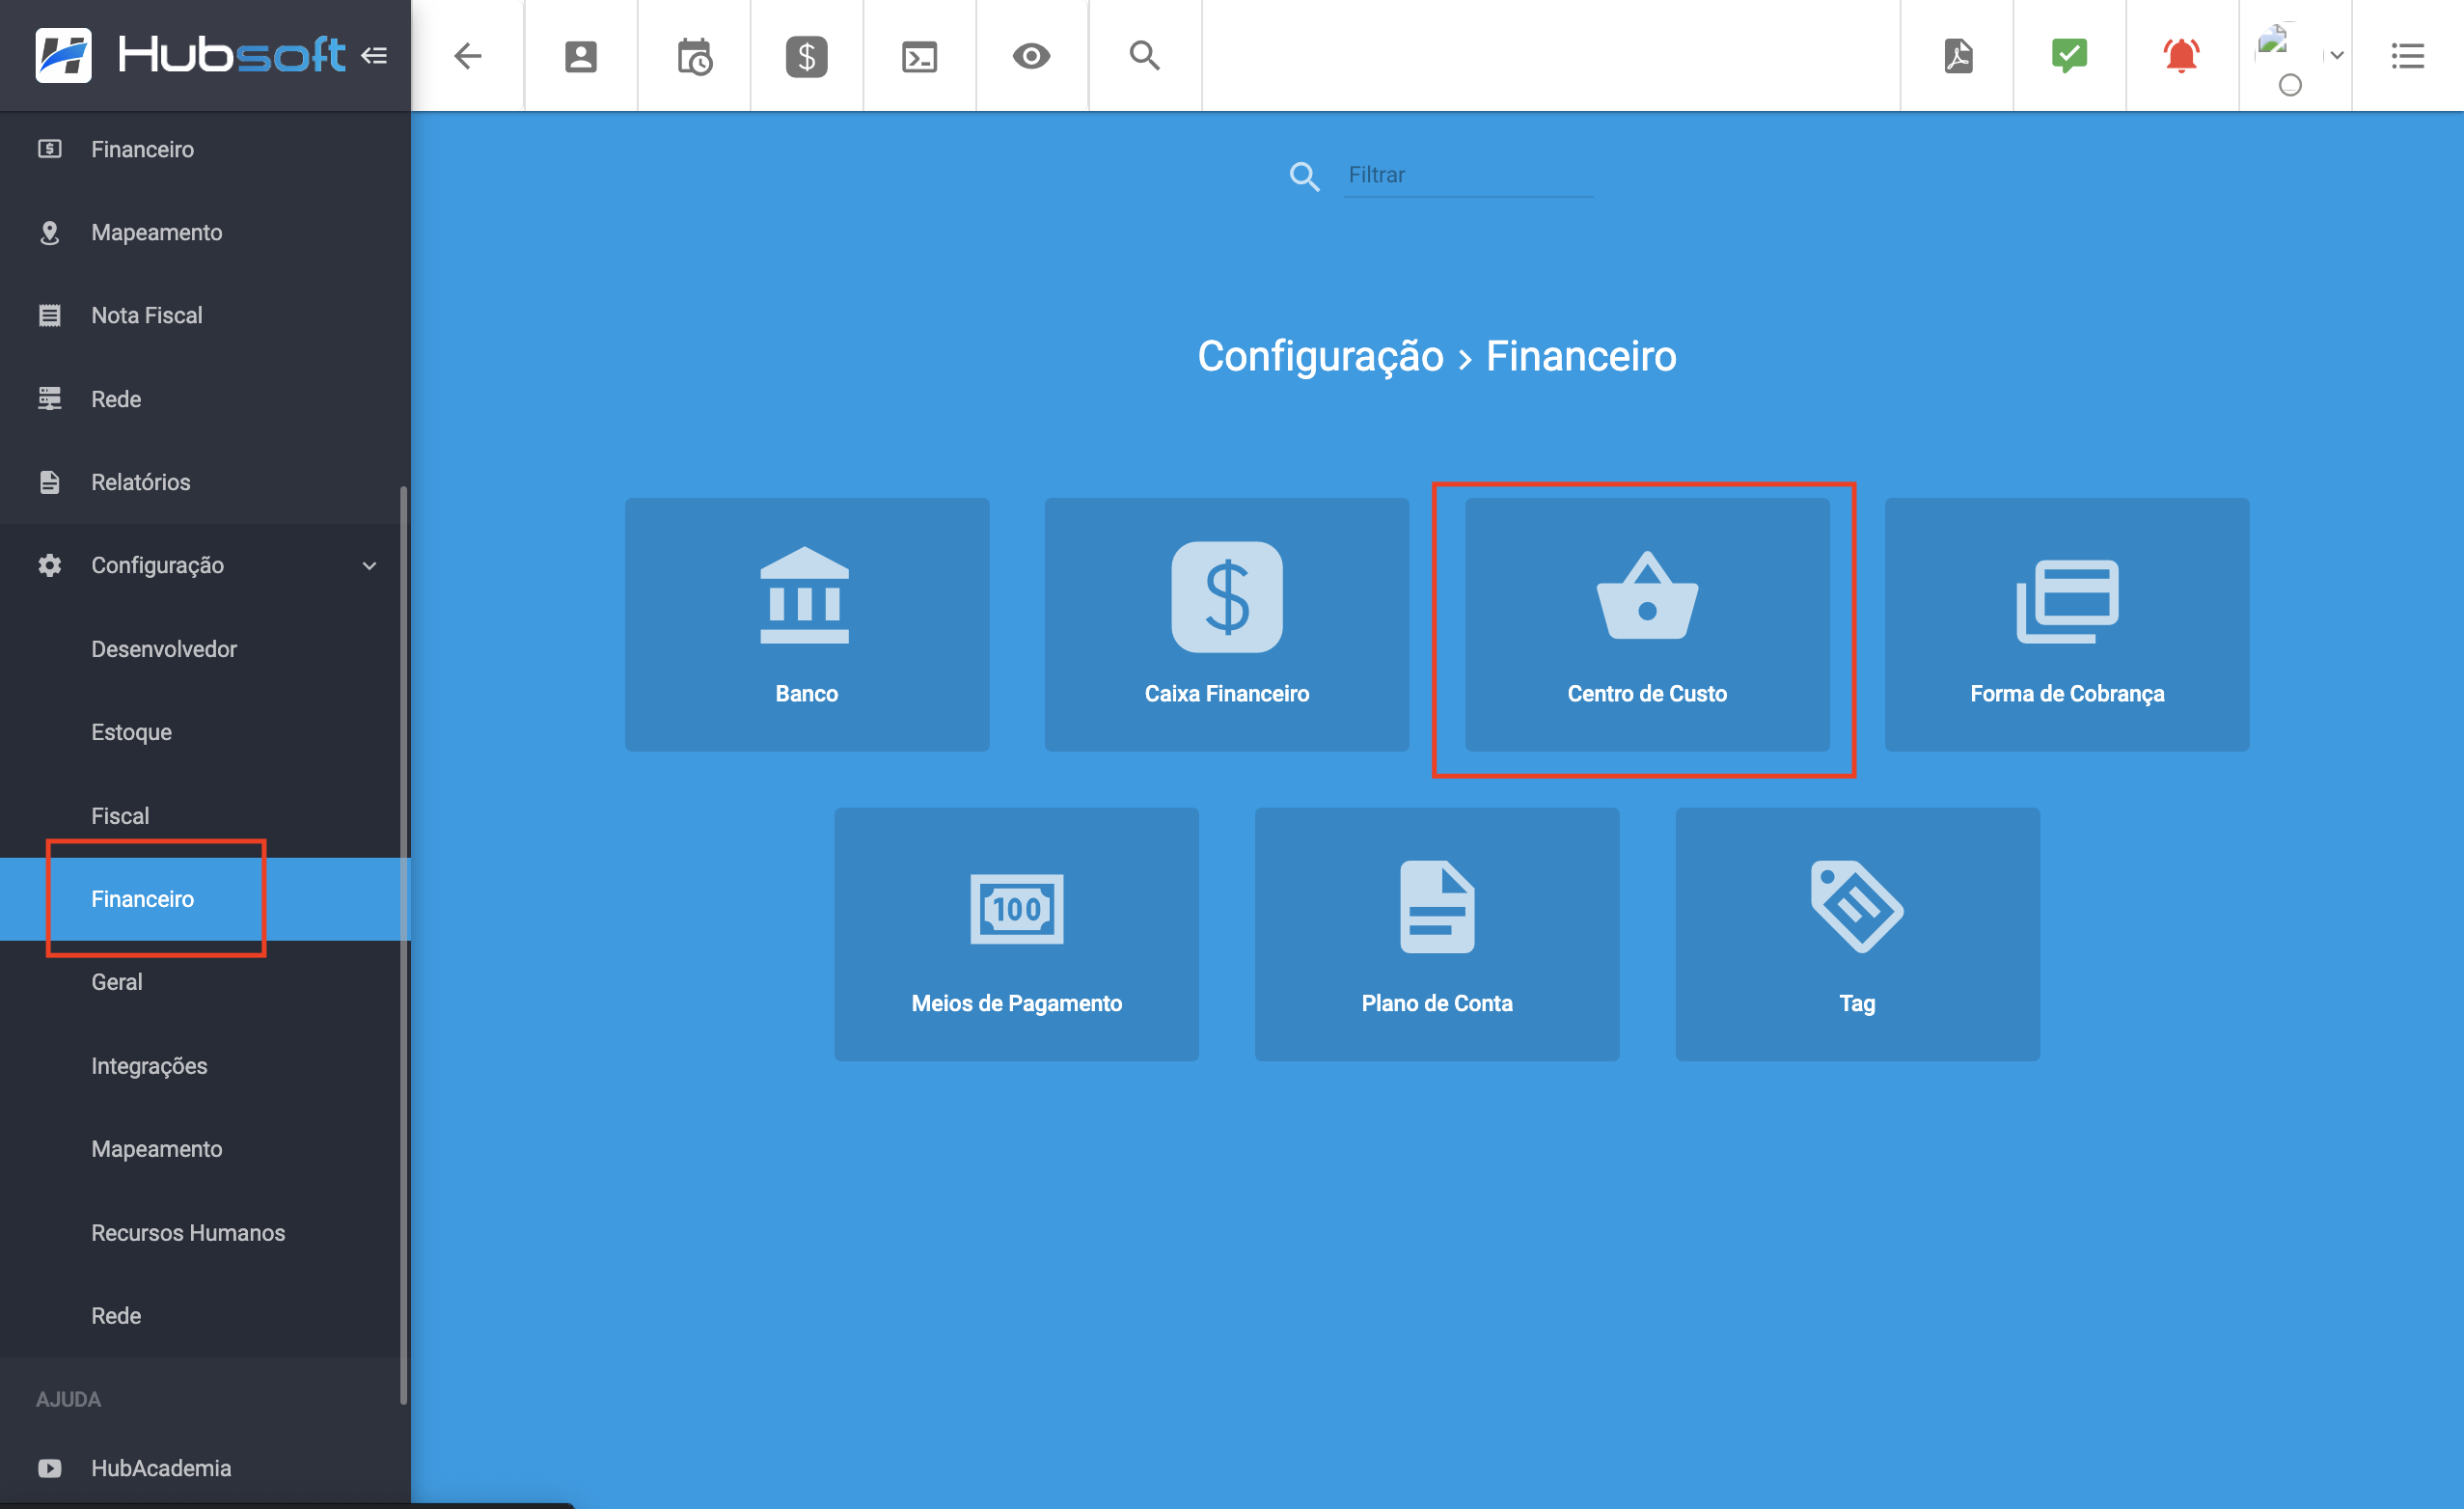
Task: Open the Meios de Pagamento card
Action: (1017, 934)
